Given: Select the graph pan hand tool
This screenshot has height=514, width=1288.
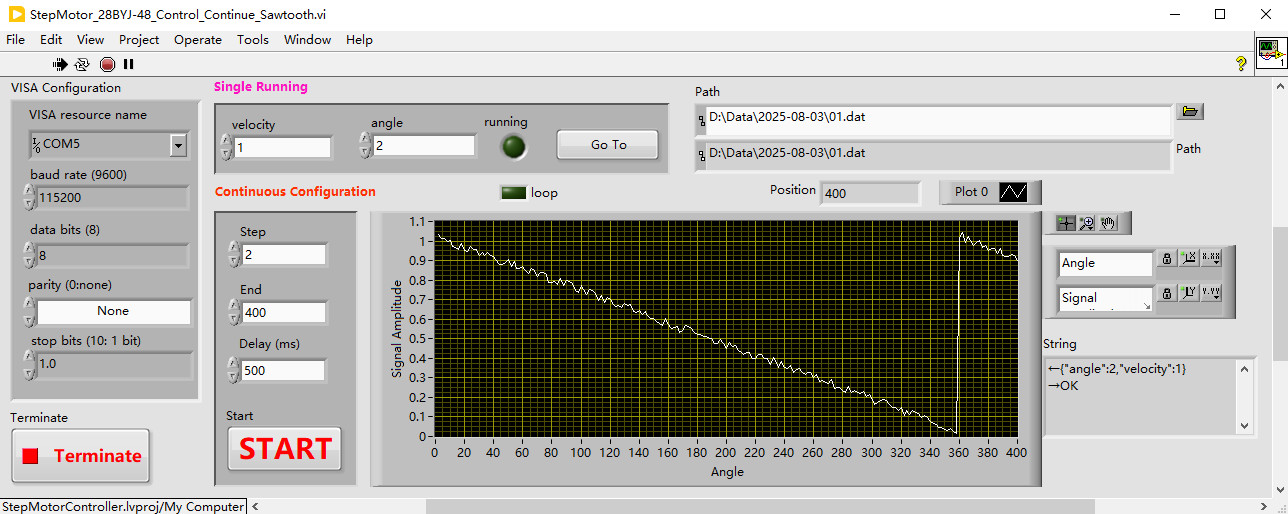Looking at the screenshot, I should click(x=1107, y=223).
